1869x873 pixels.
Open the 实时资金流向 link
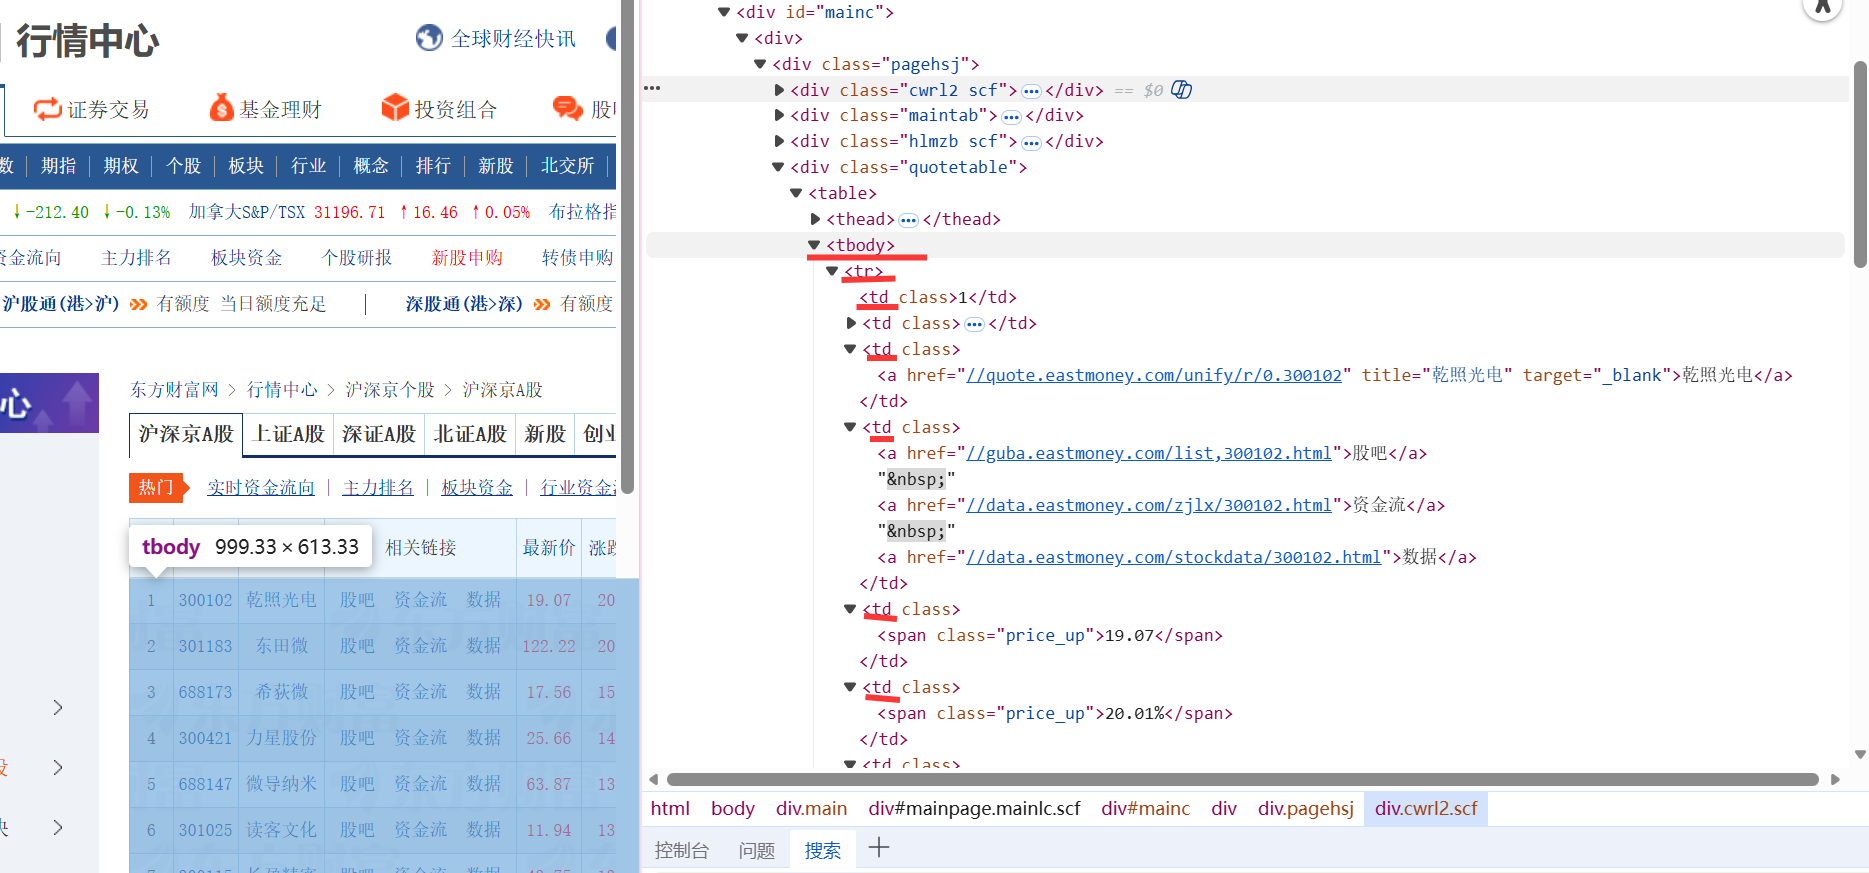point(261,487)
